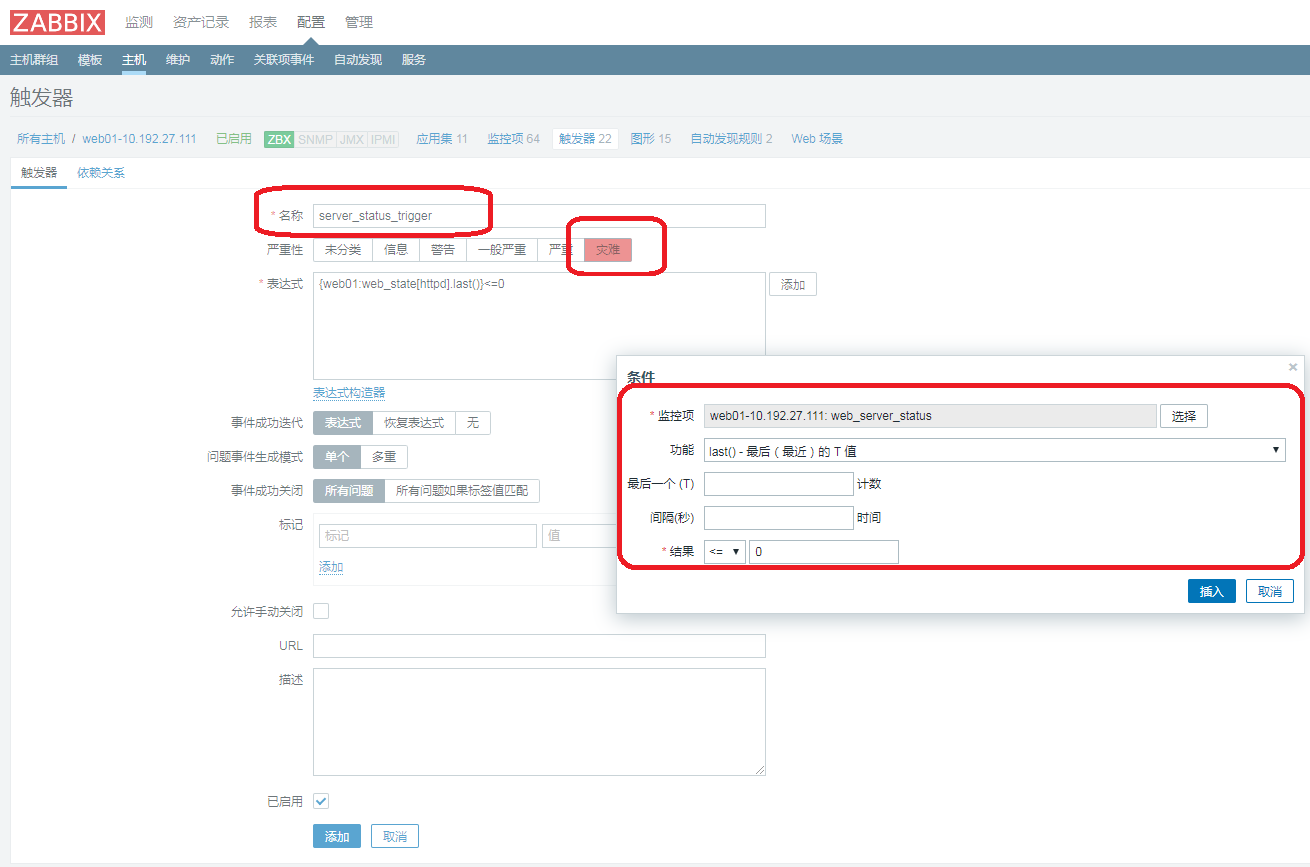Click the IPMI availability badge

click(x=383, y=139)
